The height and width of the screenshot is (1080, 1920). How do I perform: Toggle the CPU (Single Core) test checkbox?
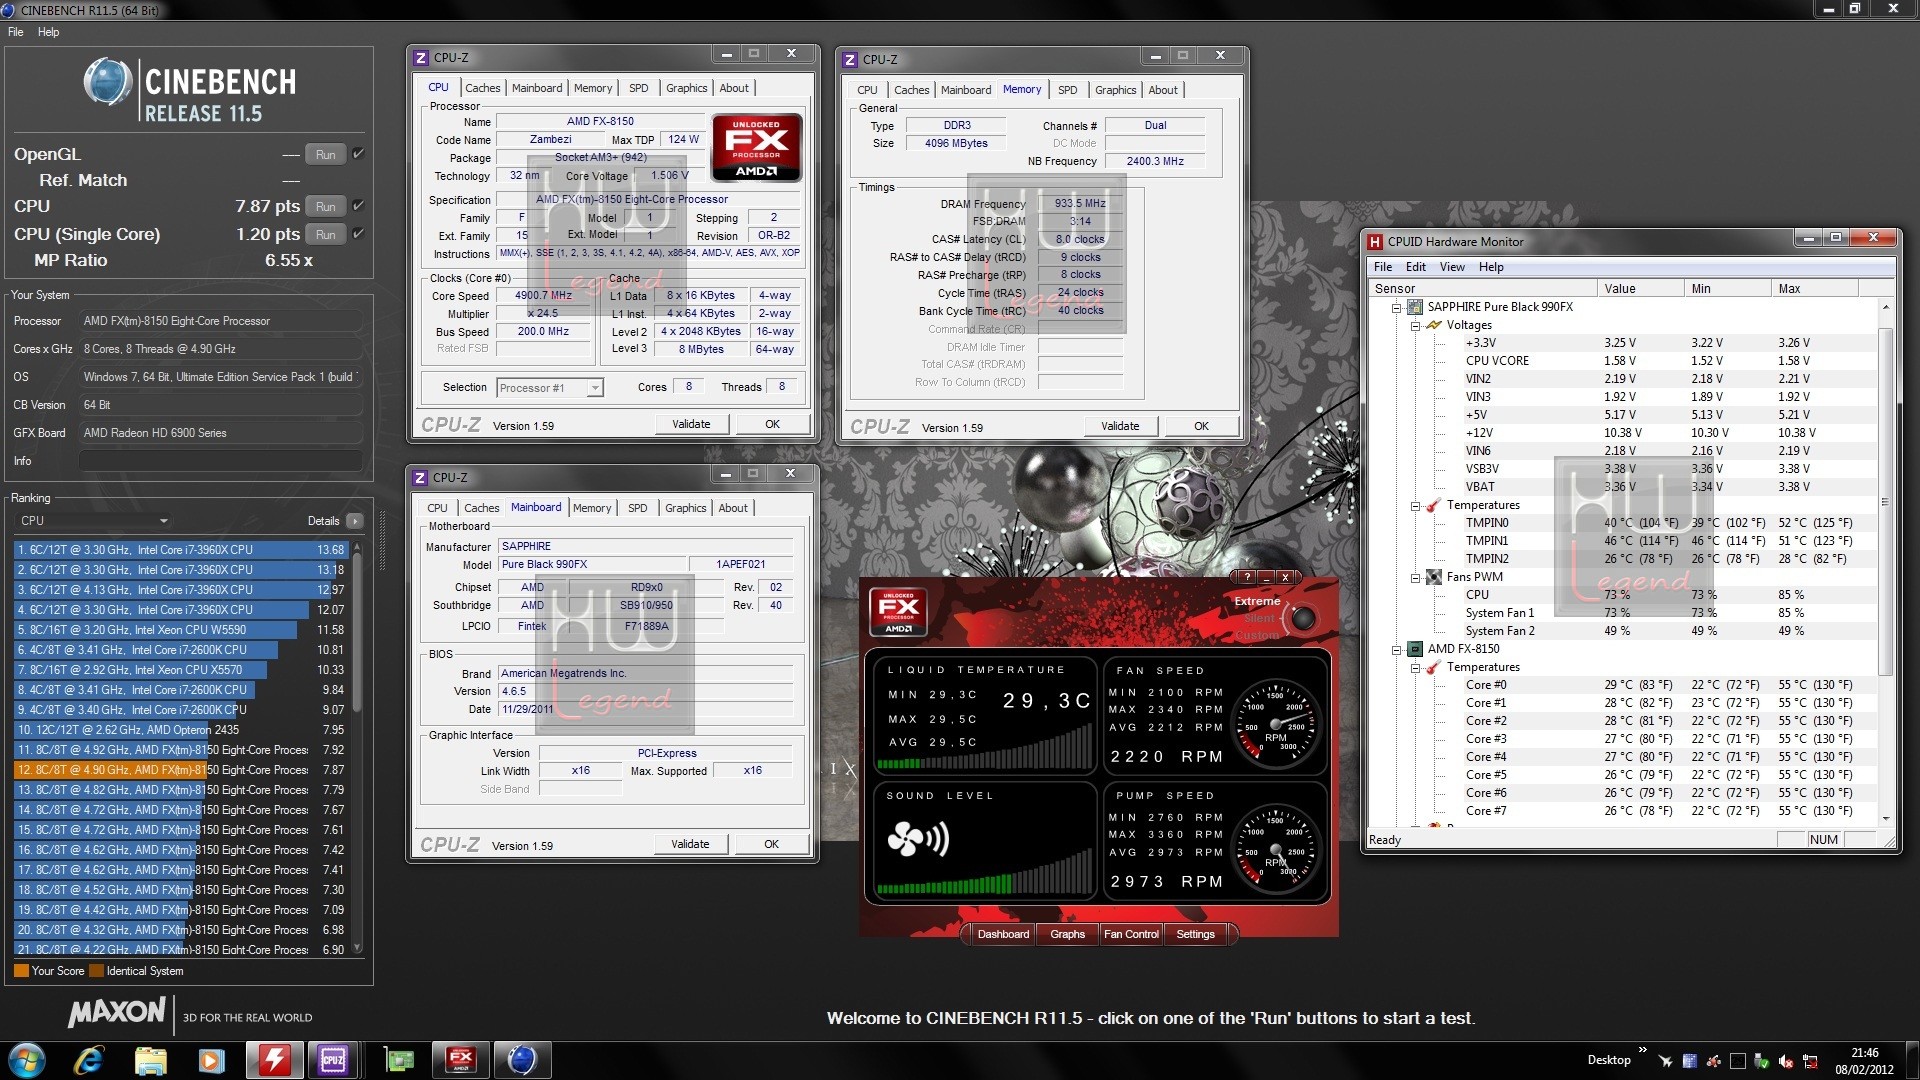(x=358, y=234)
